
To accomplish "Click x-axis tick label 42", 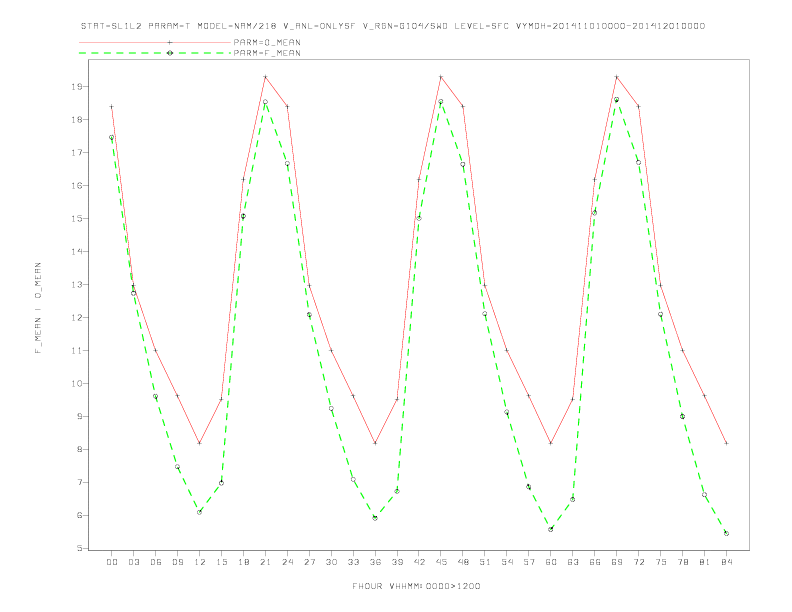I will tap(419, 562).
